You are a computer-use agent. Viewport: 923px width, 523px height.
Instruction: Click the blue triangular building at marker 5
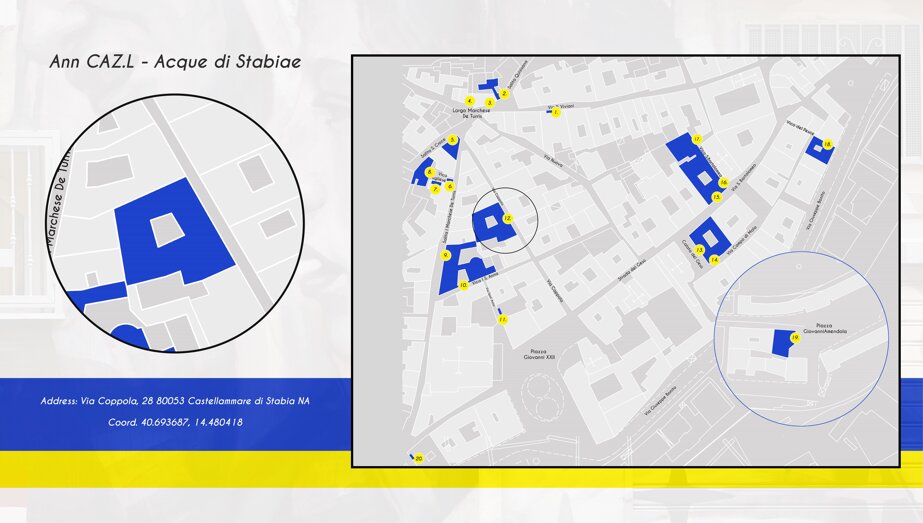[x=453, y=150]
